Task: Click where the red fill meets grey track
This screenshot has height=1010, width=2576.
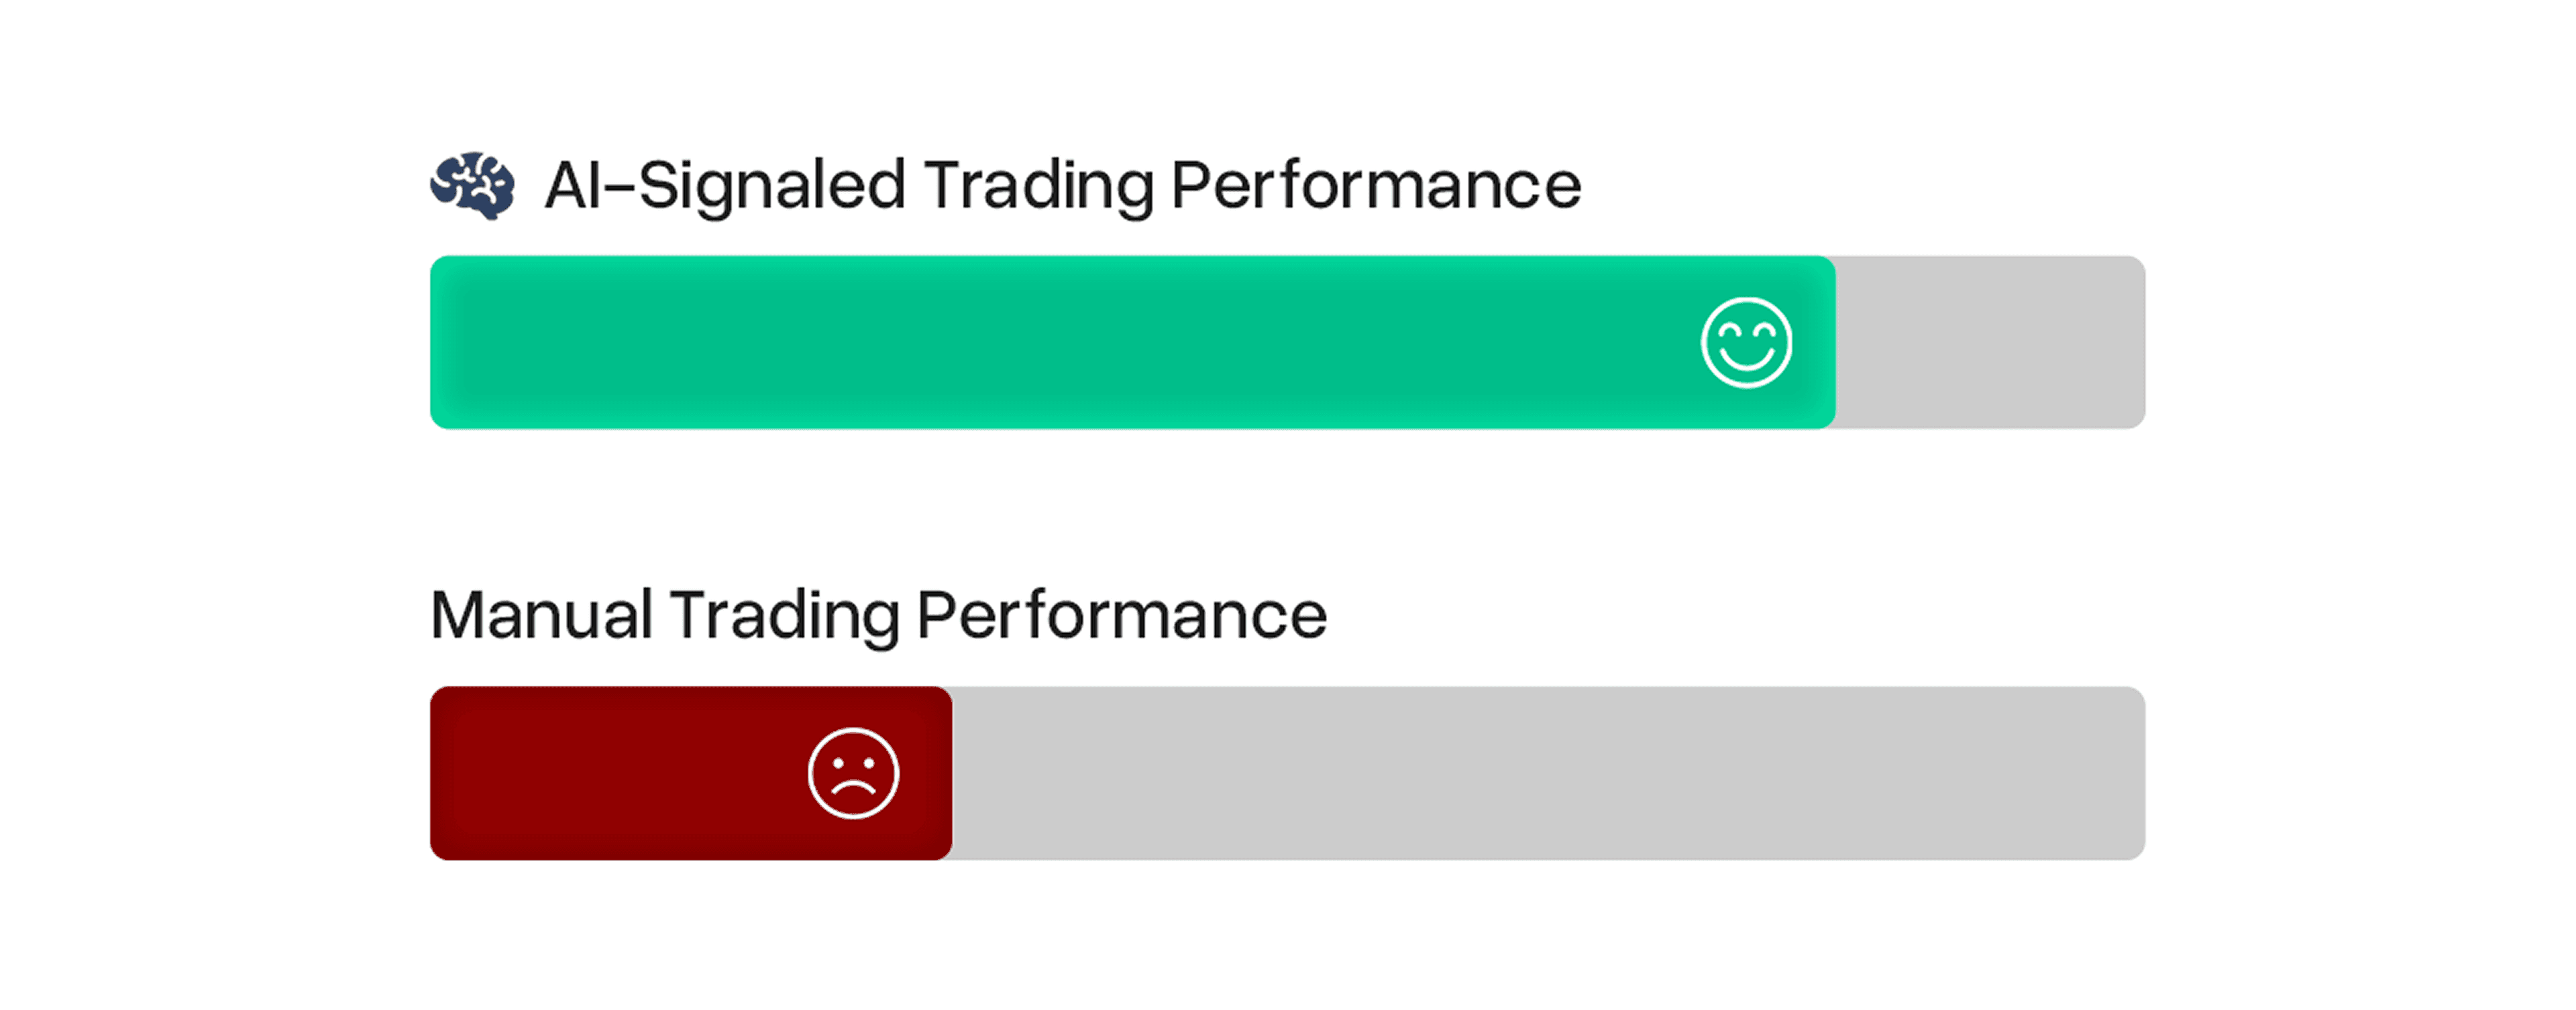Action: click(x=952, y=773)
